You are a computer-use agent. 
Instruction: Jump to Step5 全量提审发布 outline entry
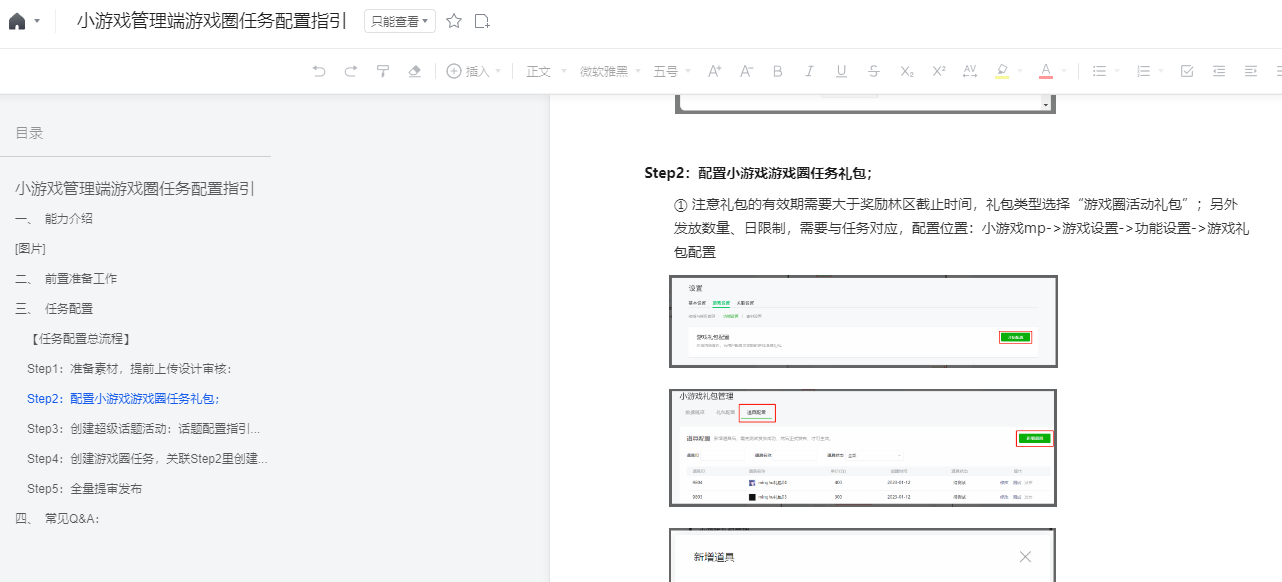pos(84,488)
